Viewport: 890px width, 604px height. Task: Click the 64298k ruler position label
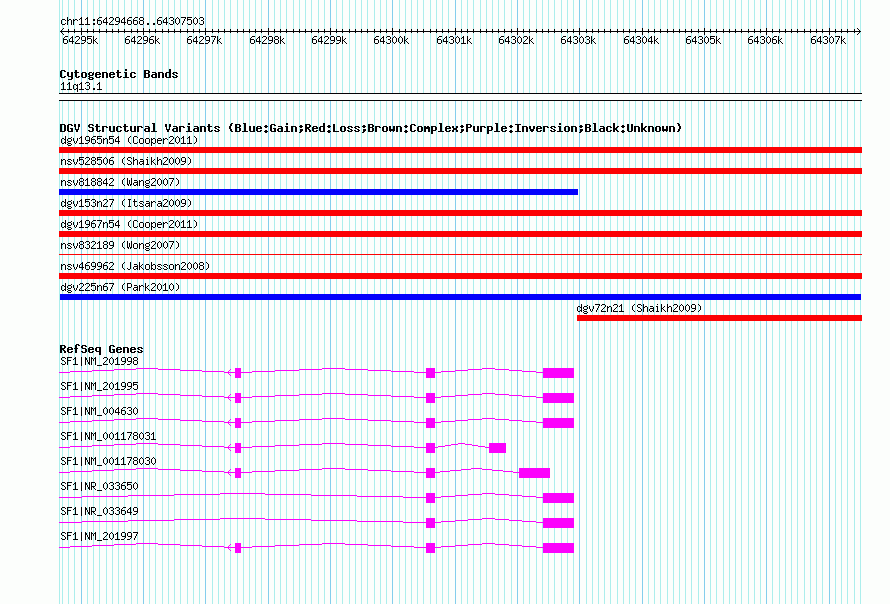click(267, 40)
